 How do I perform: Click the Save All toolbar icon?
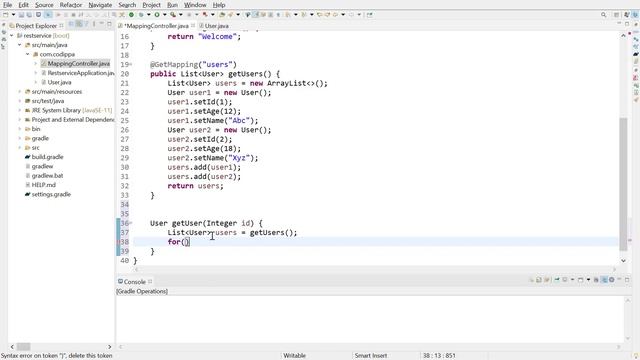(x=29, y=15)
